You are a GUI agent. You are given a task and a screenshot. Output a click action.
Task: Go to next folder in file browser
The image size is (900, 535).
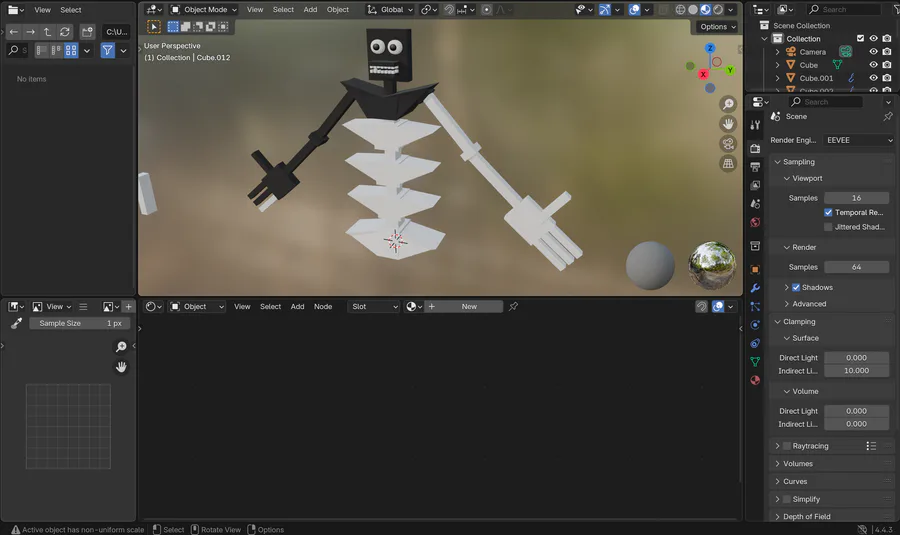(30, 32)
